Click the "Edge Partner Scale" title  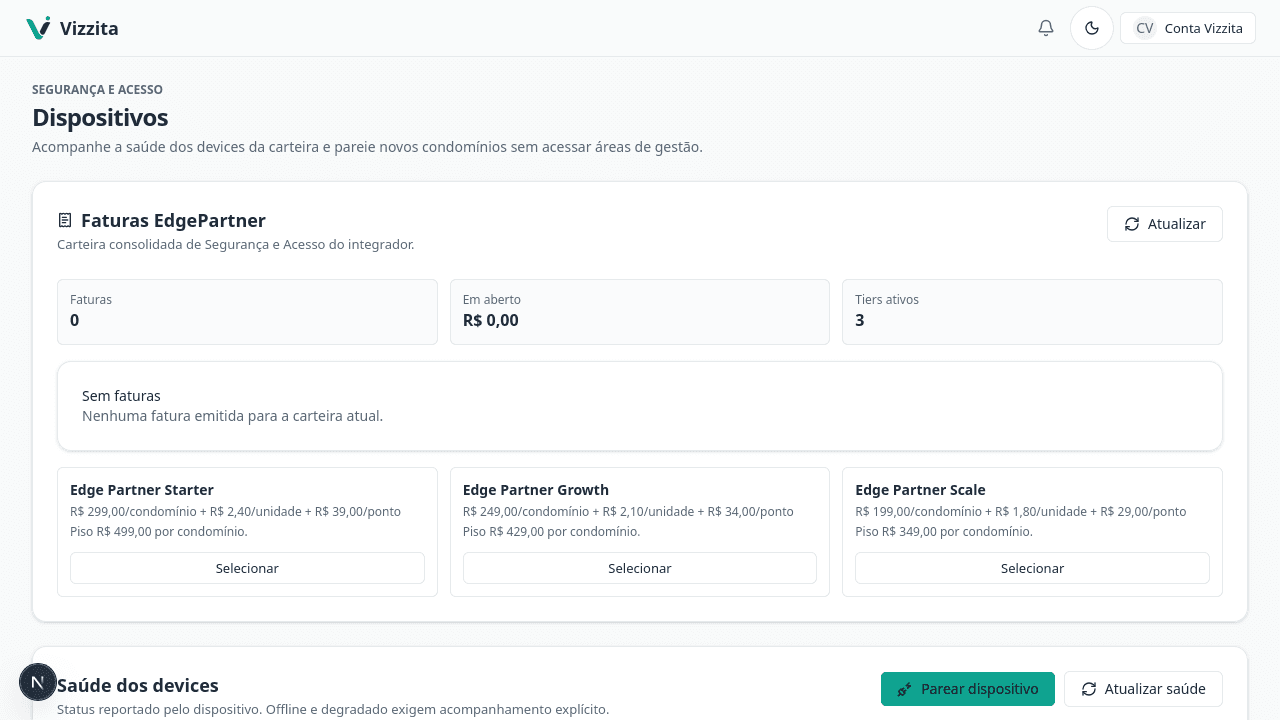click(x=920, y=490)
